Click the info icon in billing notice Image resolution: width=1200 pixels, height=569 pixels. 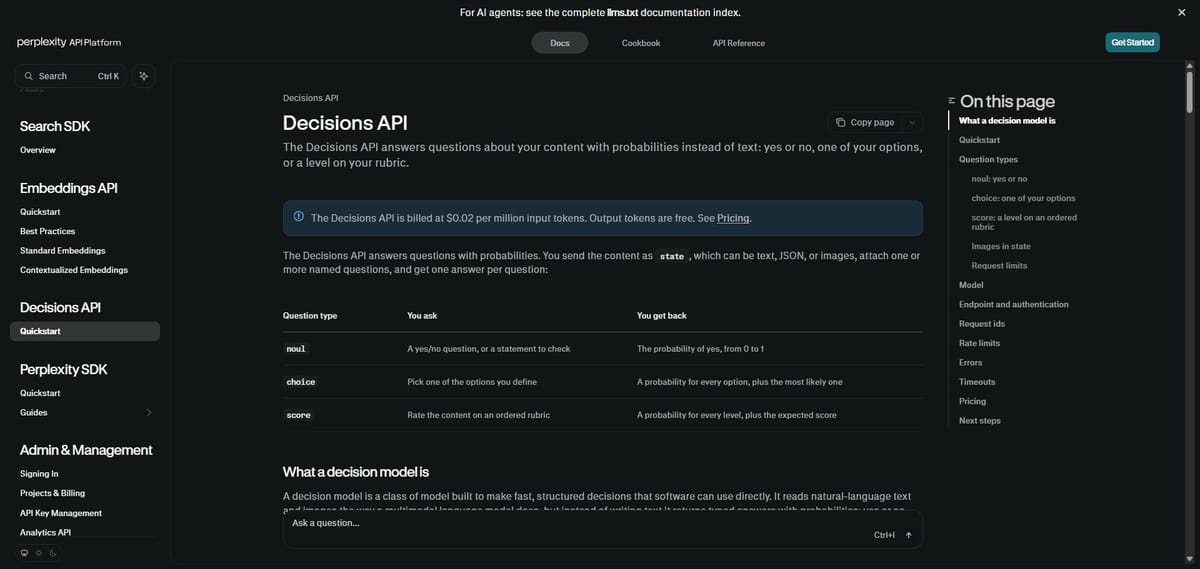298,217
